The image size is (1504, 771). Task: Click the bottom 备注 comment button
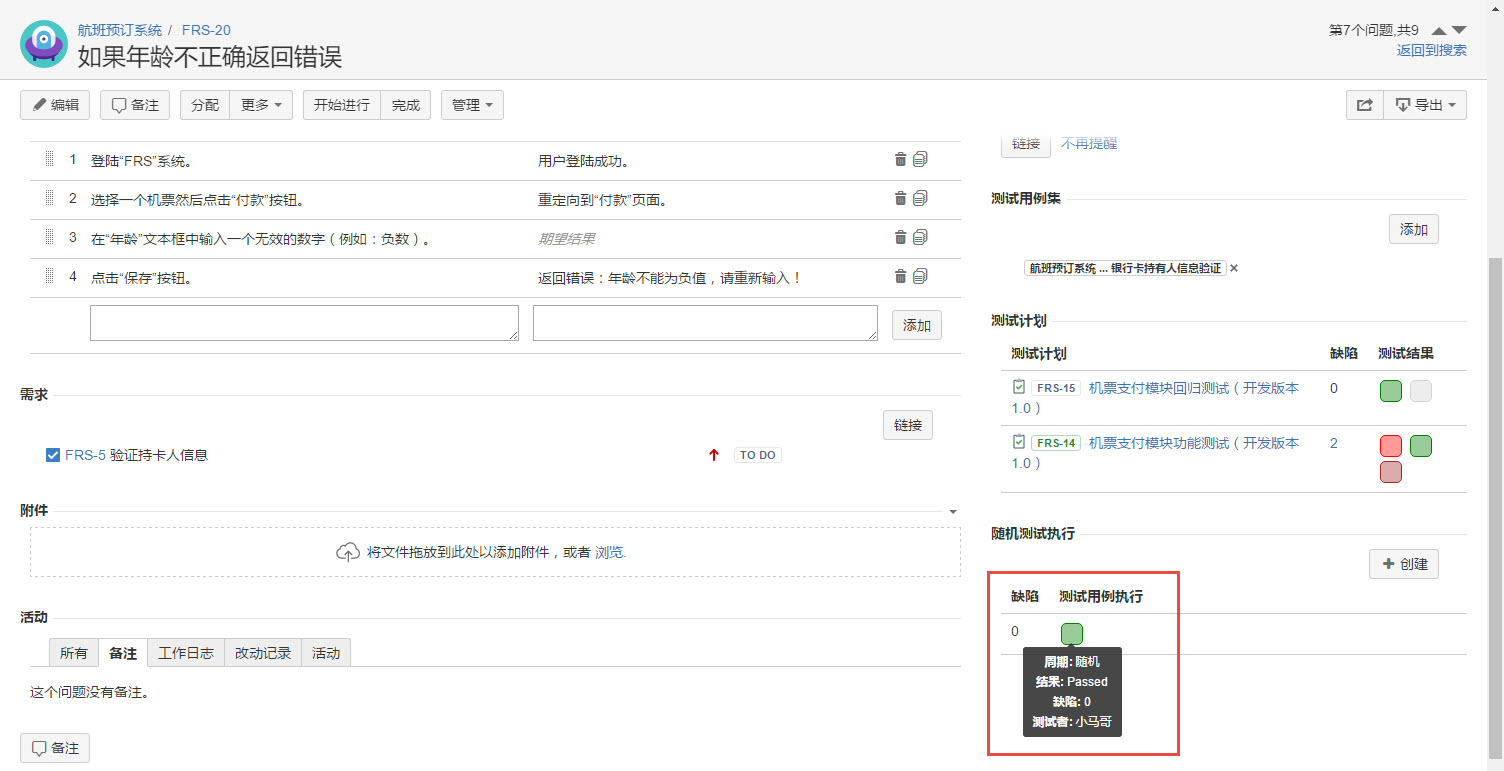(55, 748)
